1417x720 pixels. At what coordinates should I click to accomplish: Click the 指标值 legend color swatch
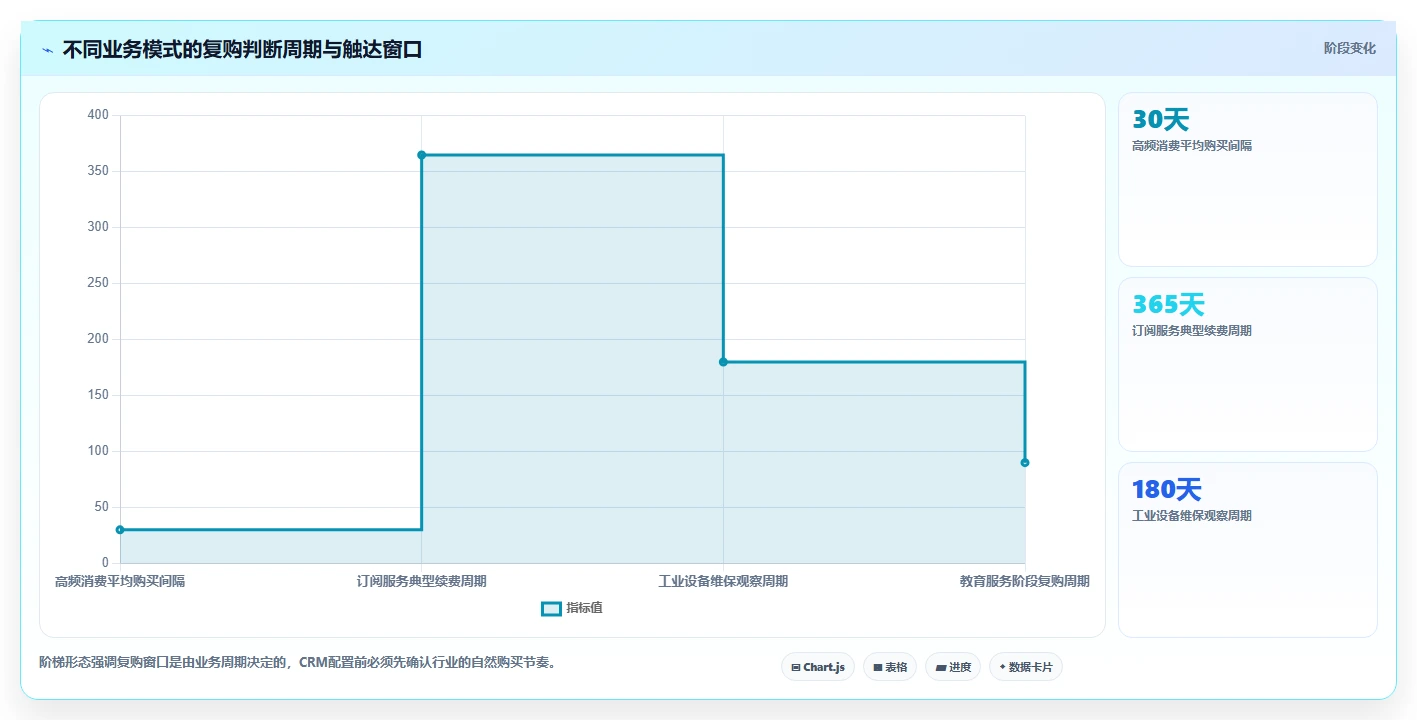[x=551, y=608]
